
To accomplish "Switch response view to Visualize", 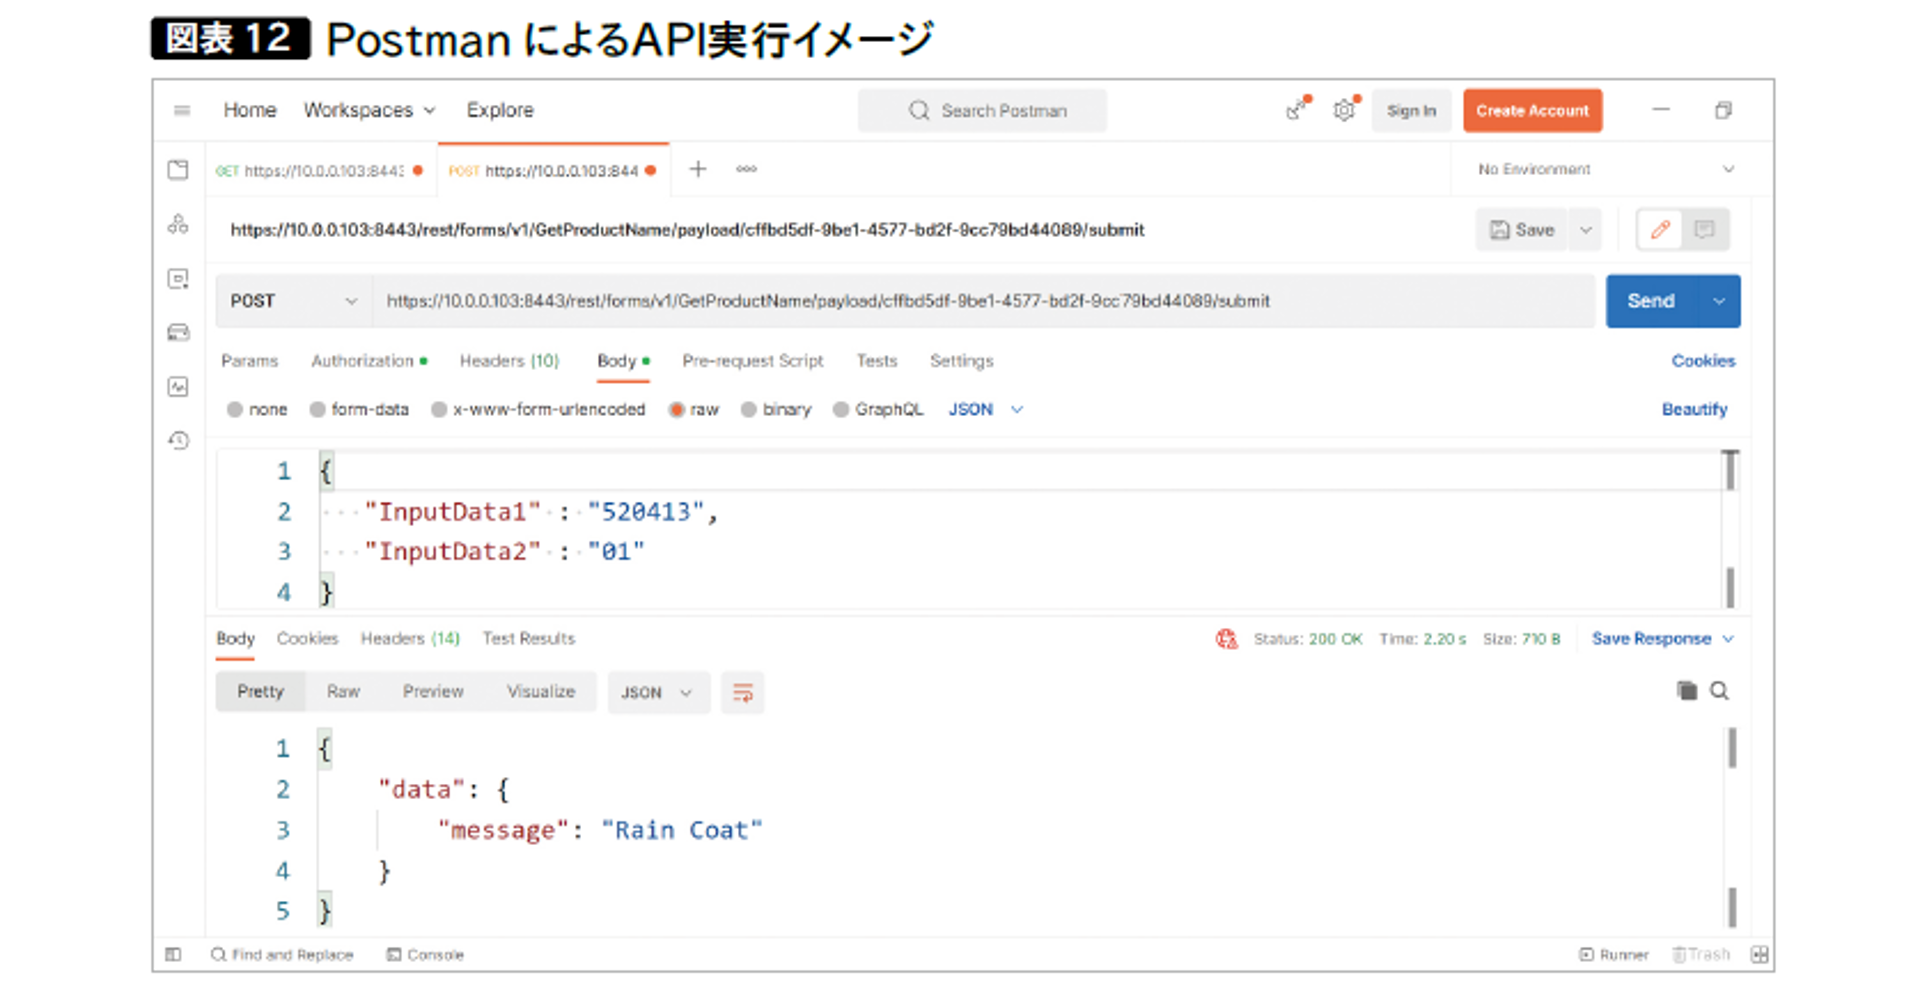I will click(541, 691).
